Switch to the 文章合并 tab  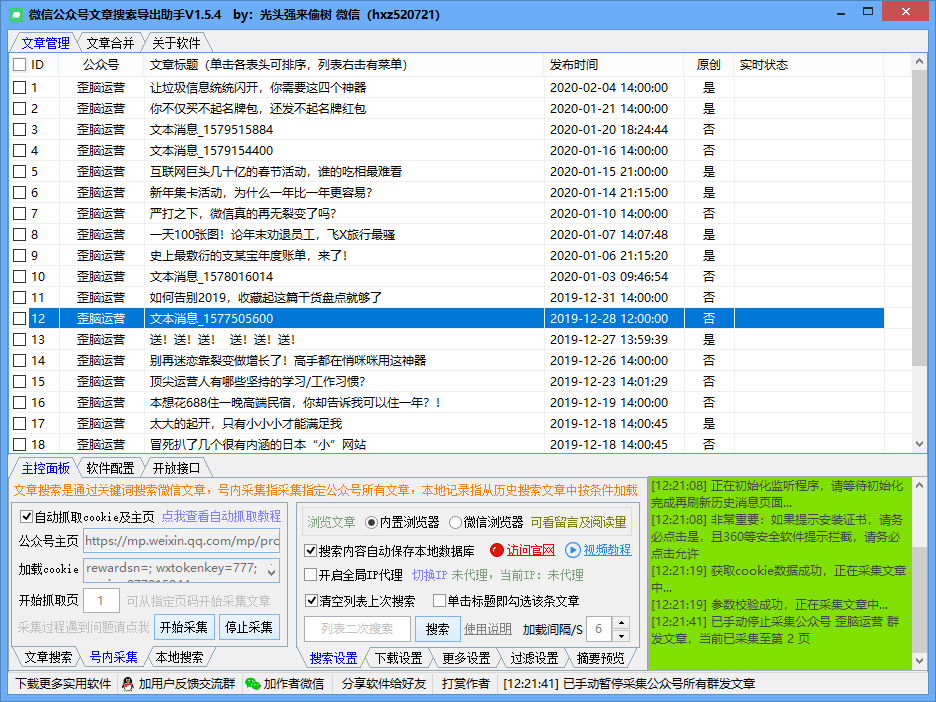click(110, 43)
